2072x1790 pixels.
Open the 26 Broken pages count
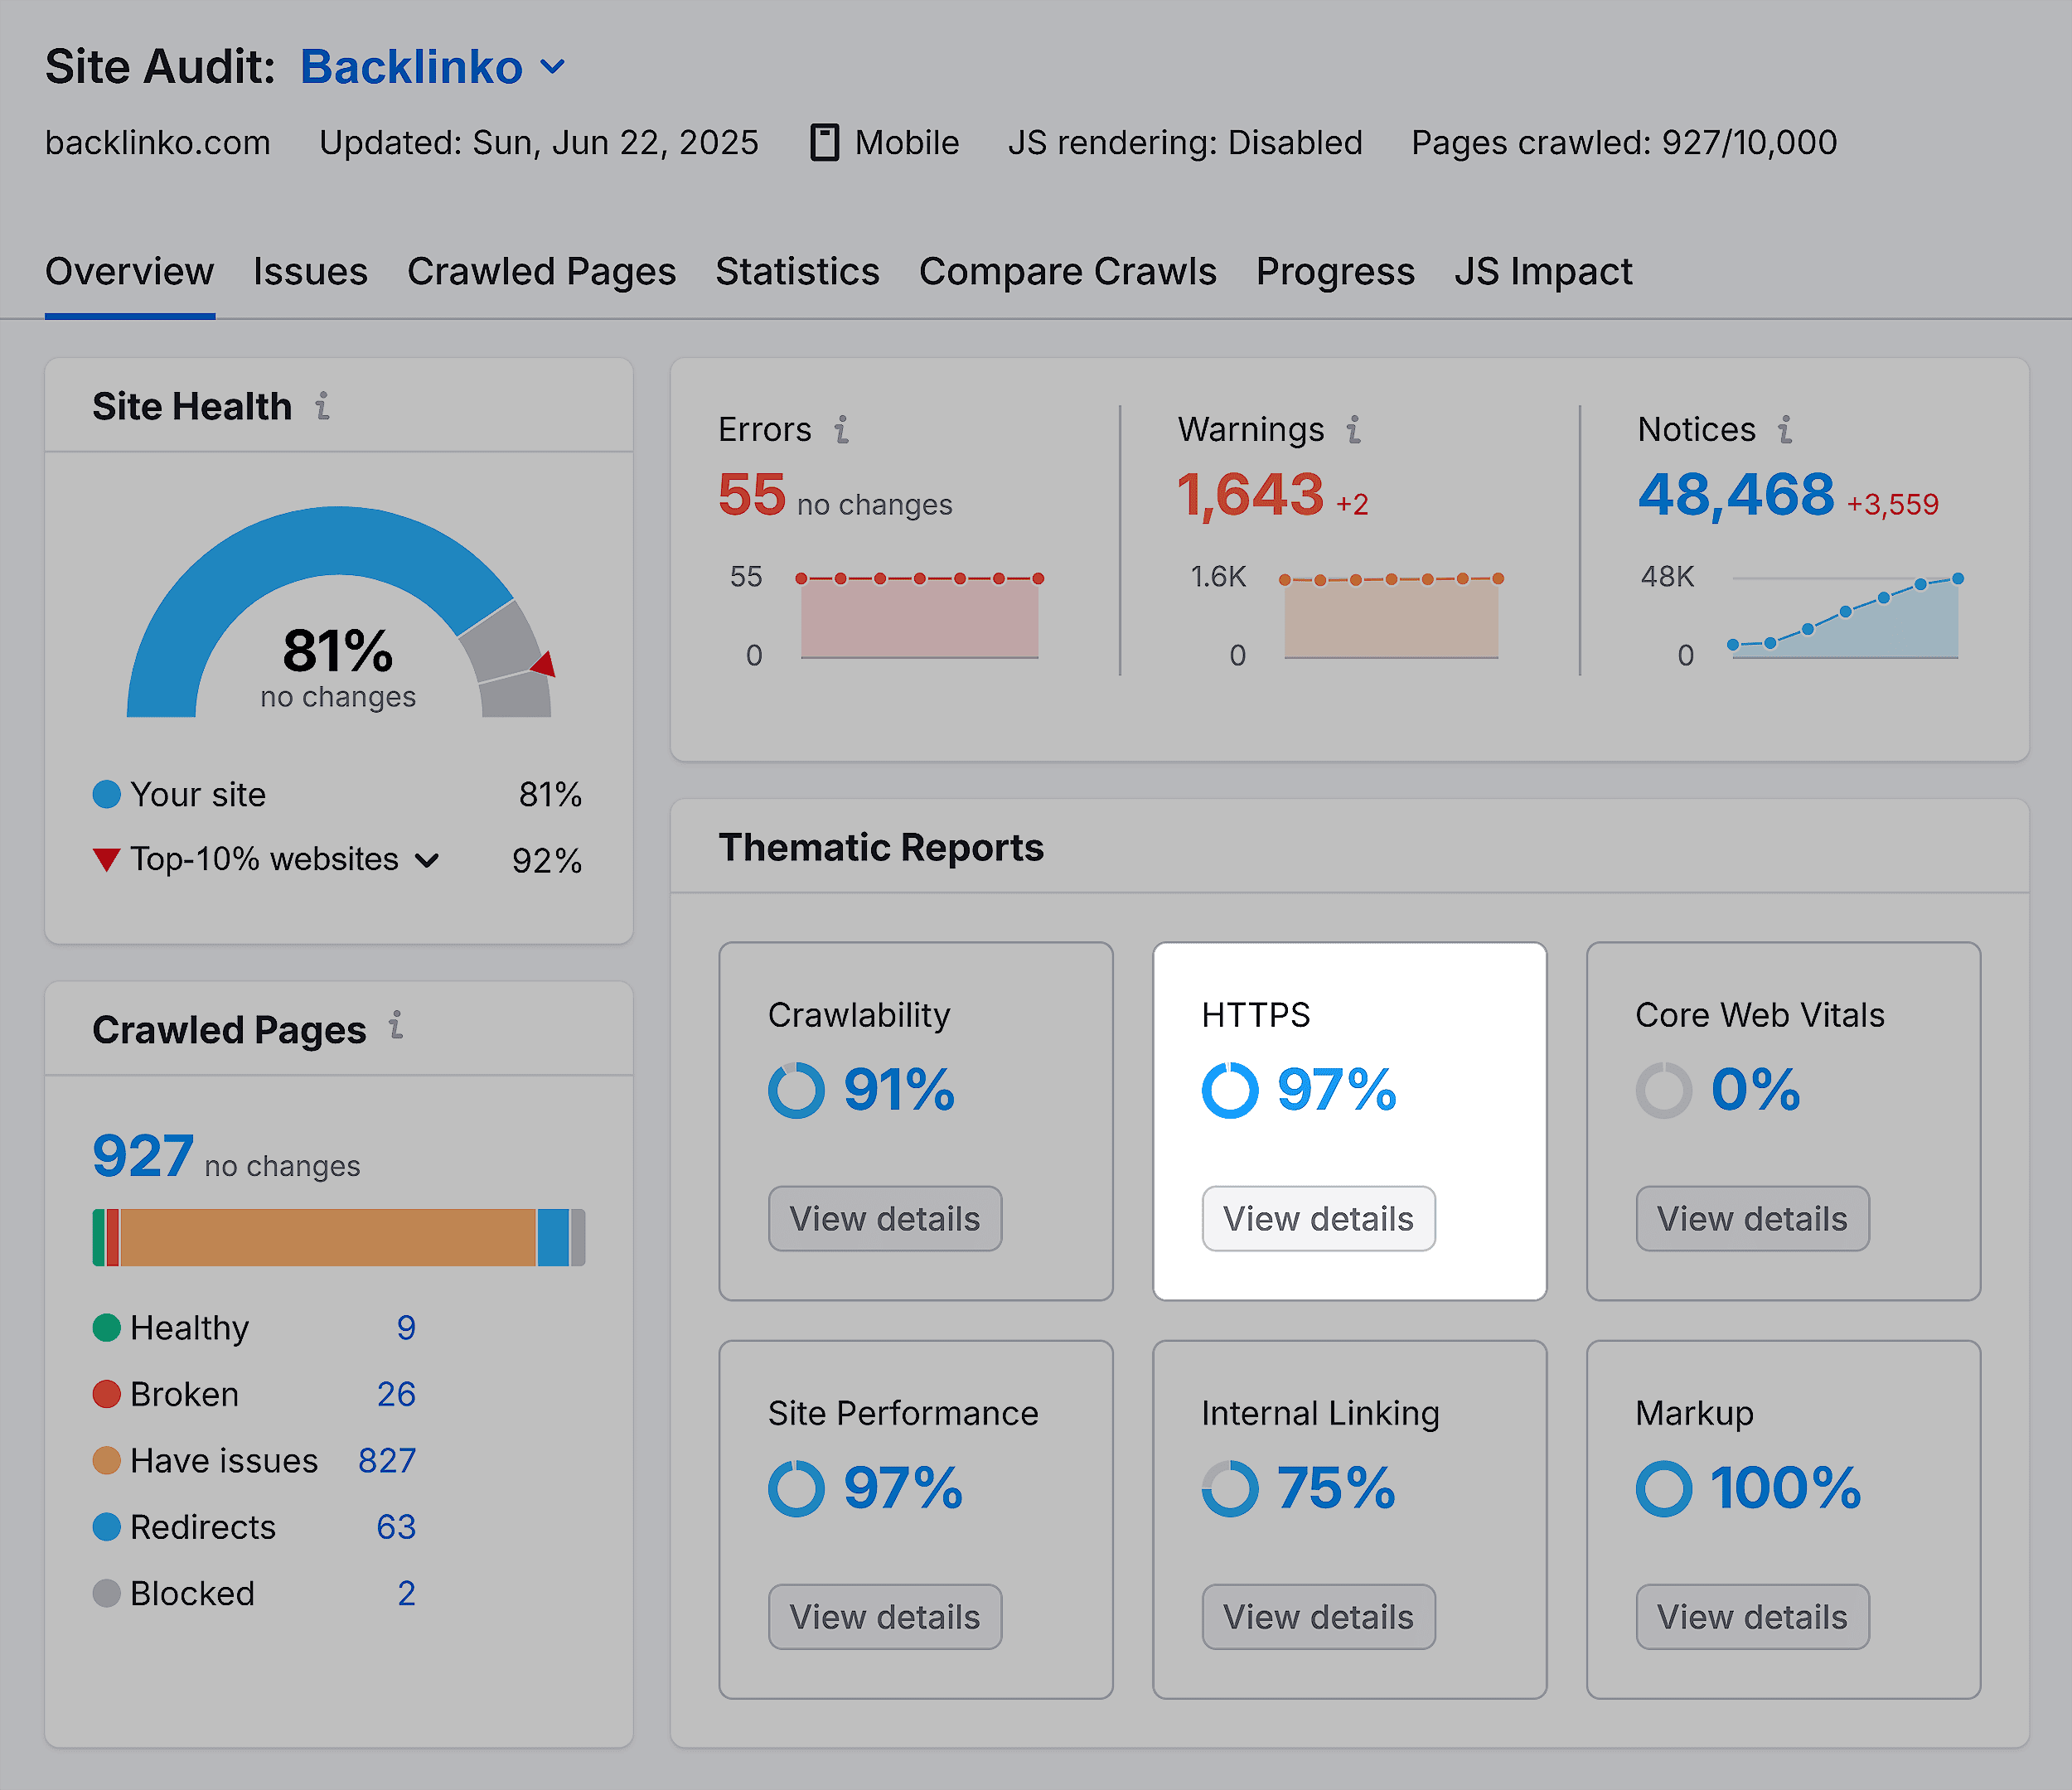tap(396, 1394)
